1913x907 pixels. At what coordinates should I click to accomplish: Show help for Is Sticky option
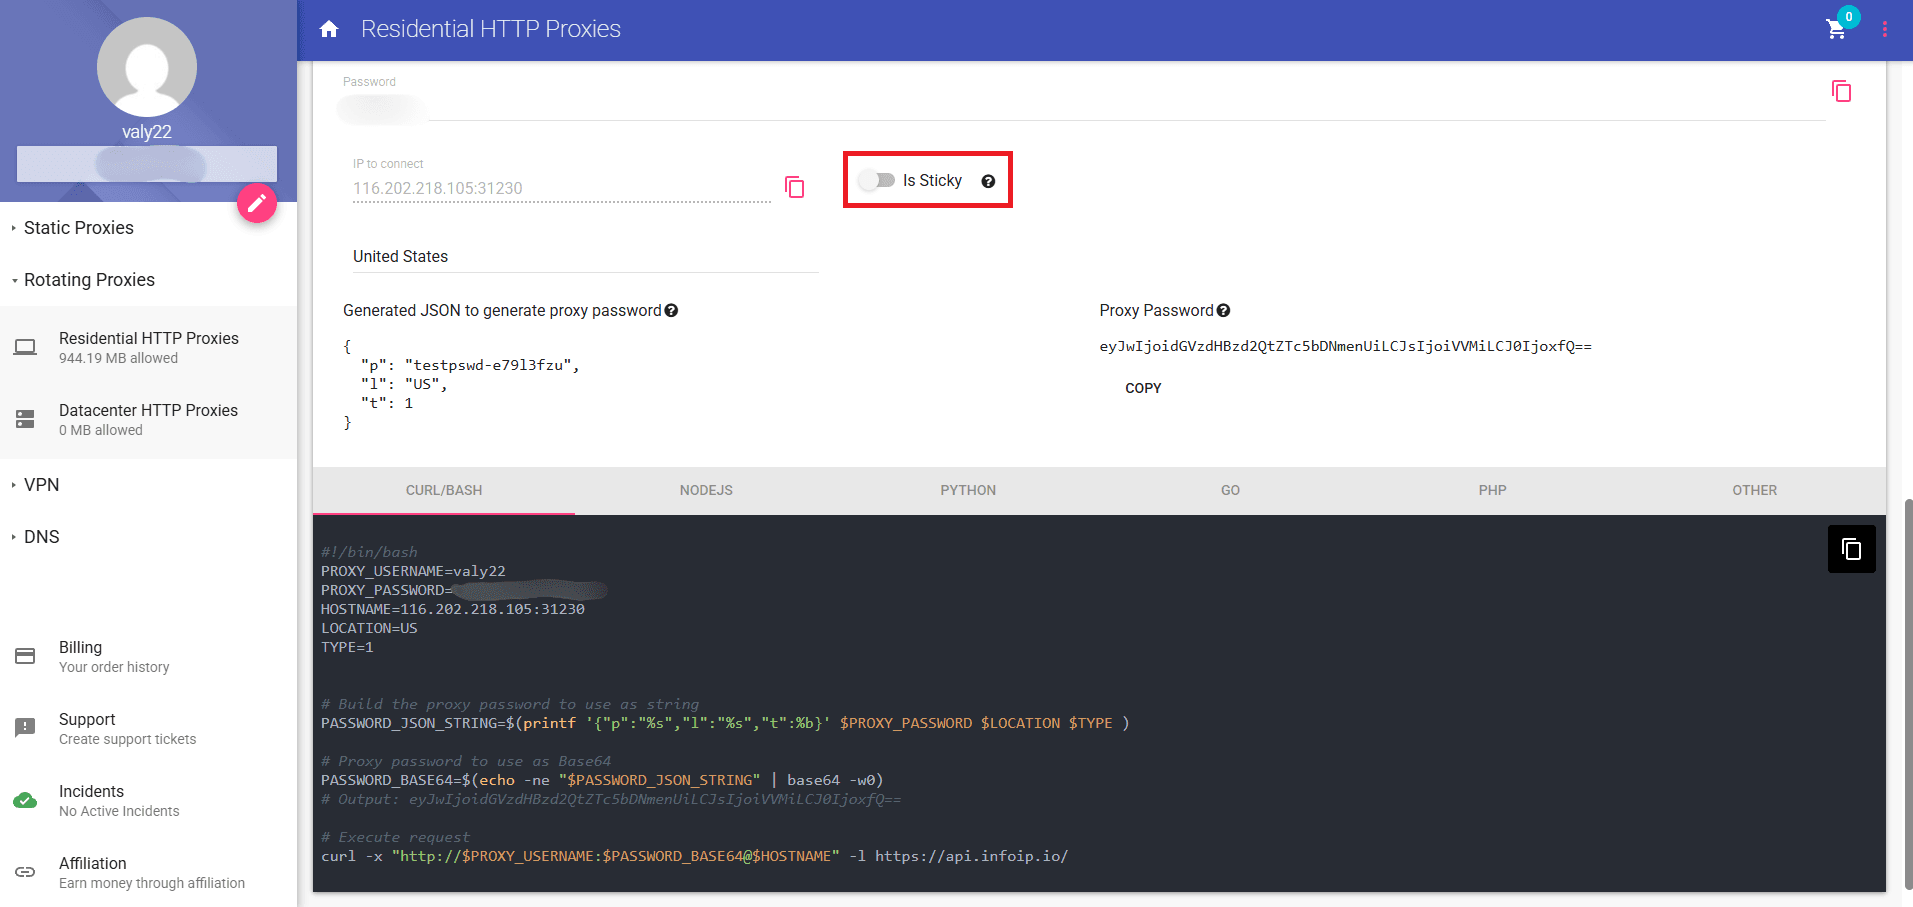click(988, 181)
